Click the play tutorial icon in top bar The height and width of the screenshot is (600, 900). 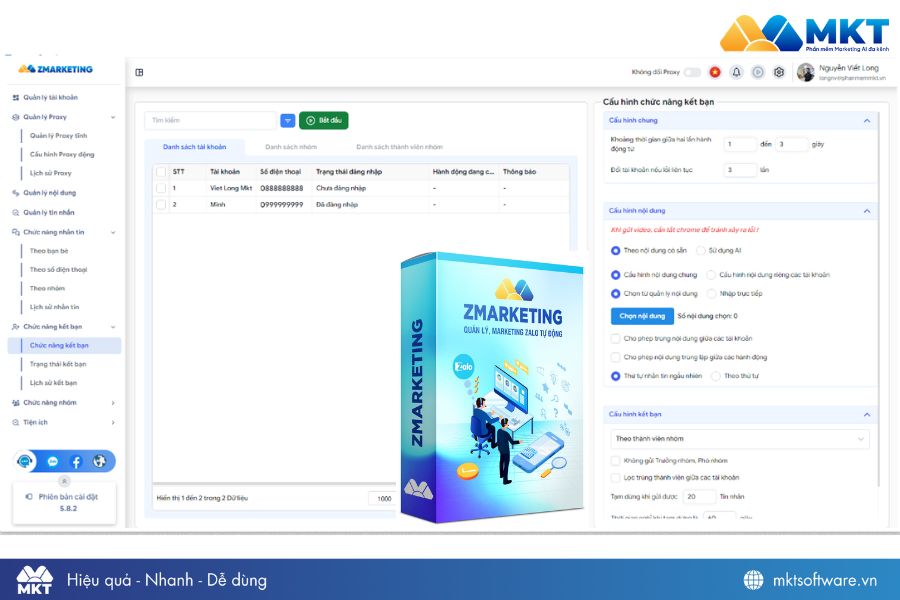758,72
